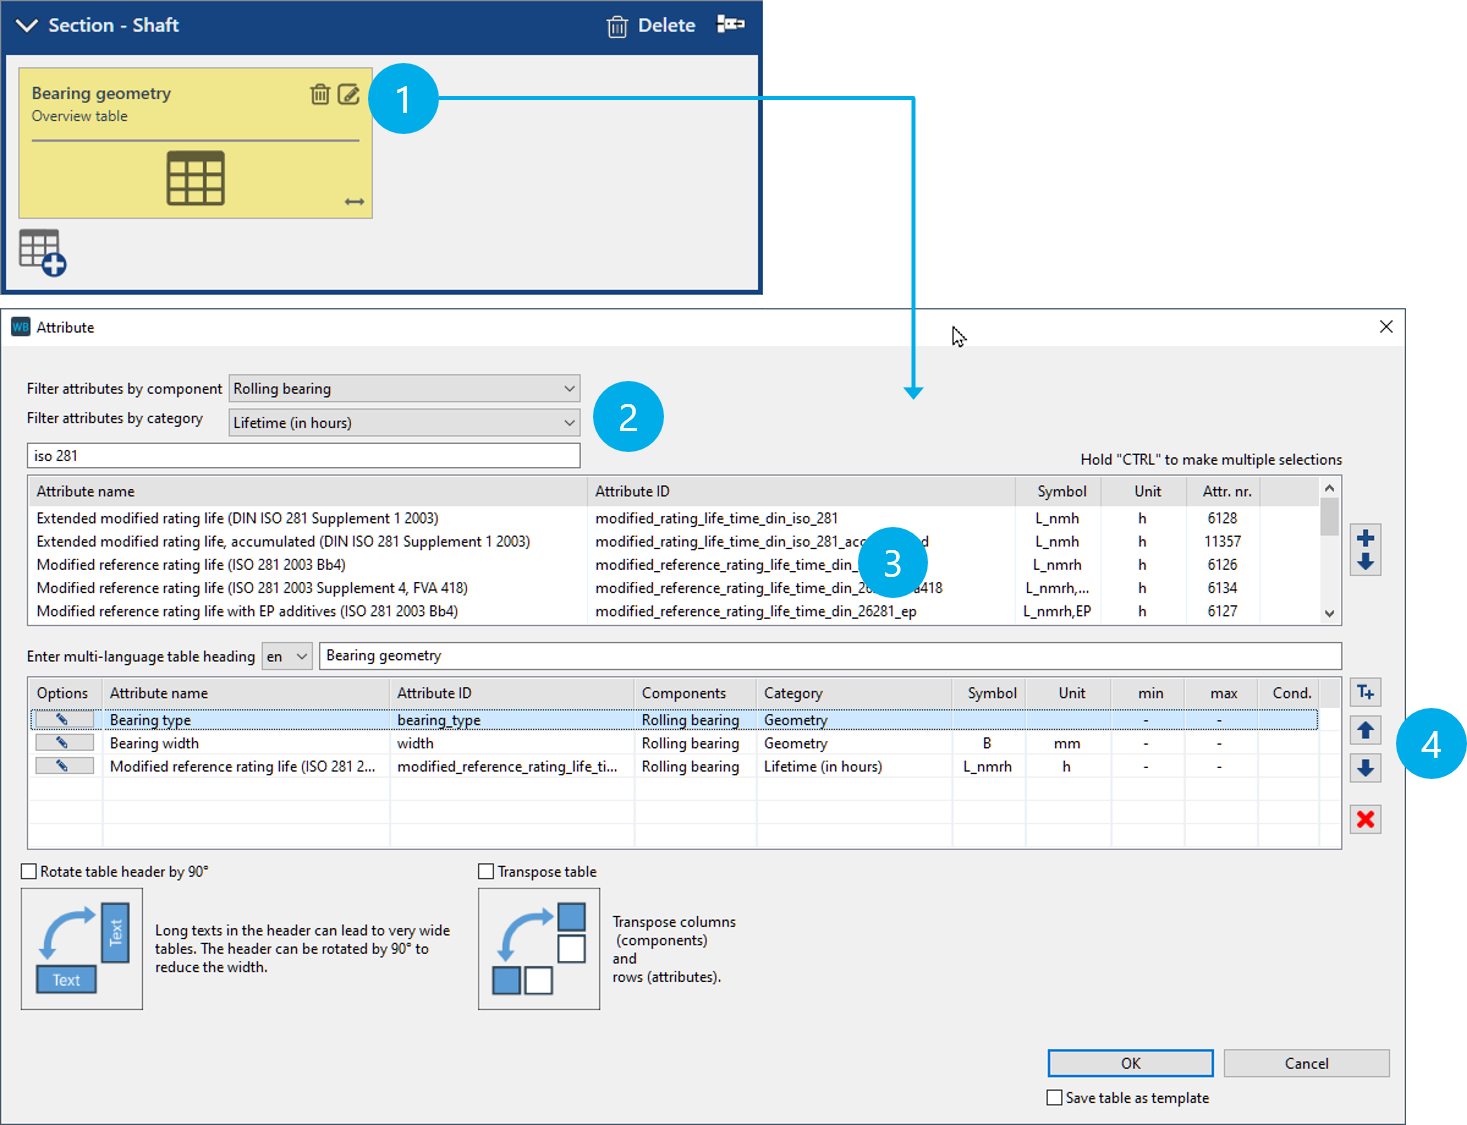Click edit options pencil for Bearing width
Viewport: 1467px width, 1125px height.
click(x=63, y=743)
